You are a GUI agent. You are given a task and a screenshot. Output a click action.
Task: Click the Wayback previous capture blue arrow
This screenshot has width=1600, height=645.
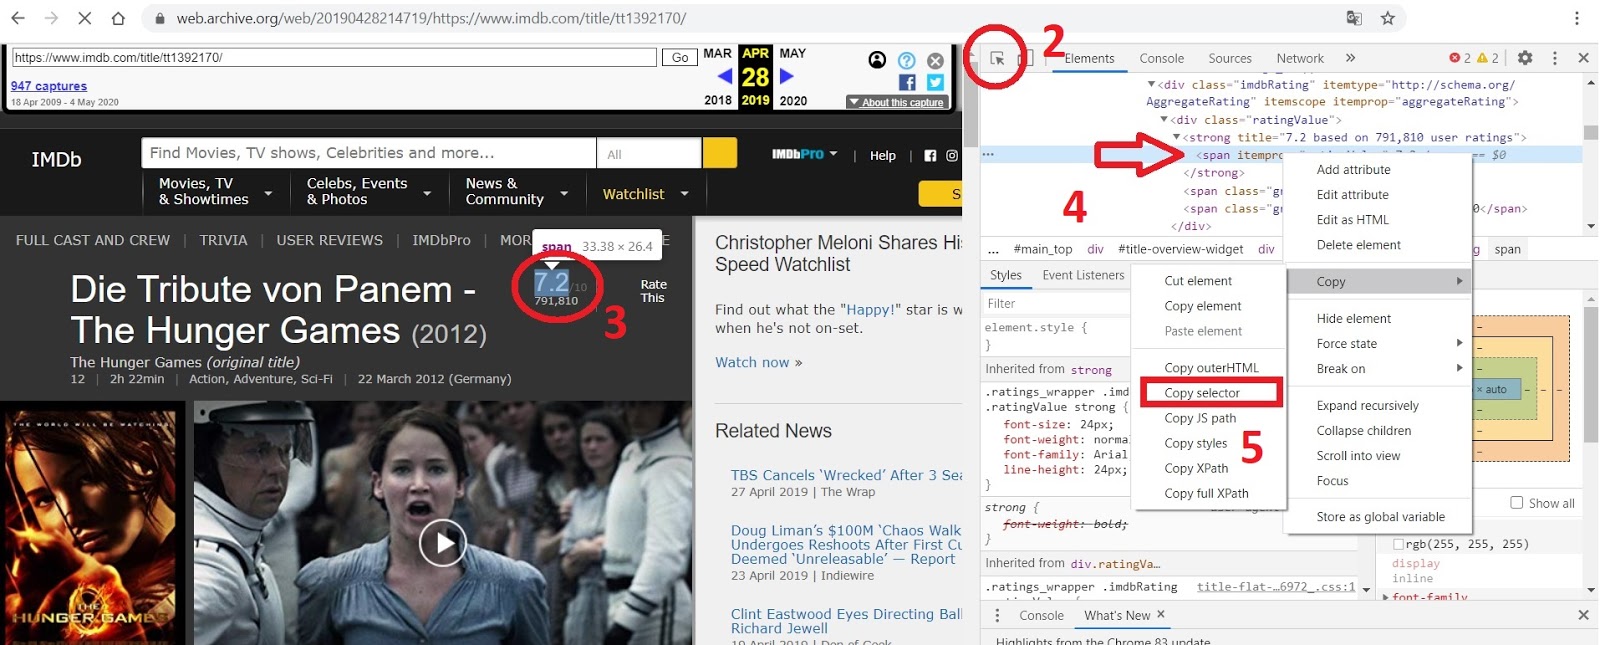725,76
